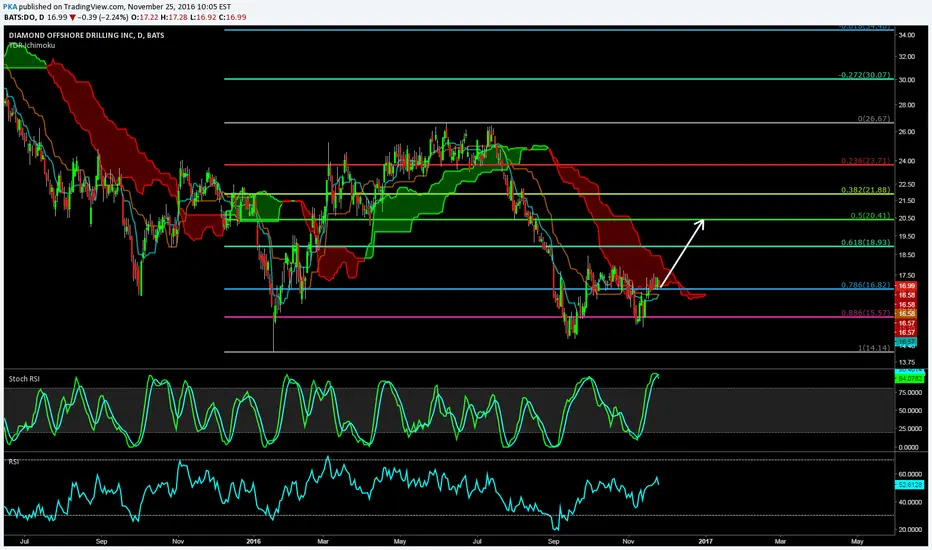Click the 0.382(21.88) Fibonacci label
Screen dimensions: 932x550
click(865, 190)
